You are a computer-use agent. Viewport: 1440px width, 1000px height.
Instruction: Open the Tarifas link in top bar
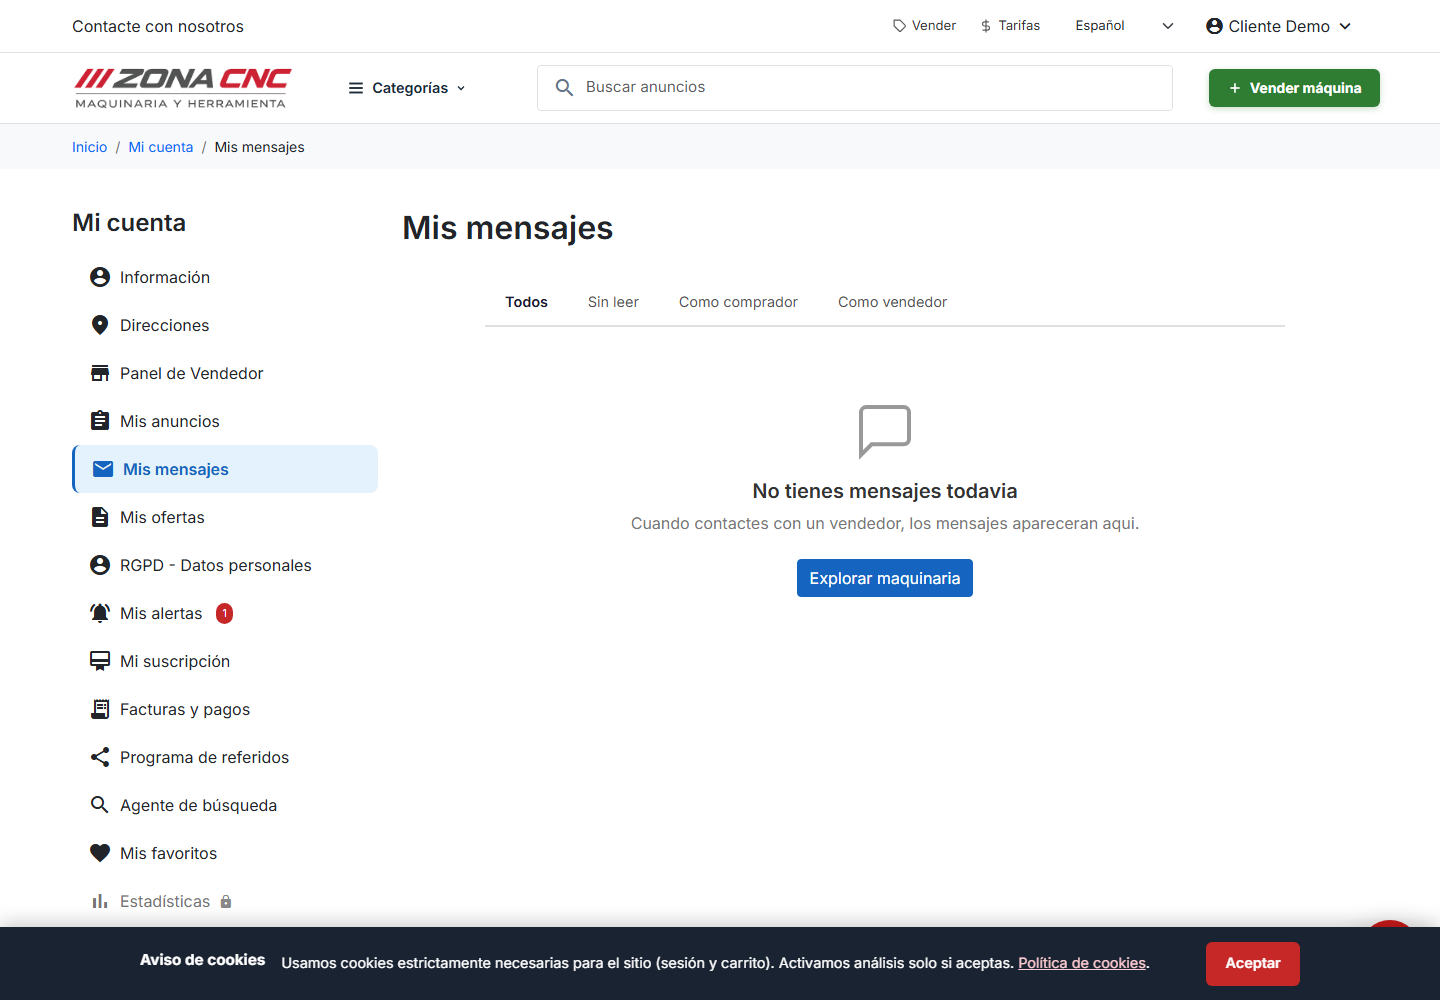[1010, 26]
